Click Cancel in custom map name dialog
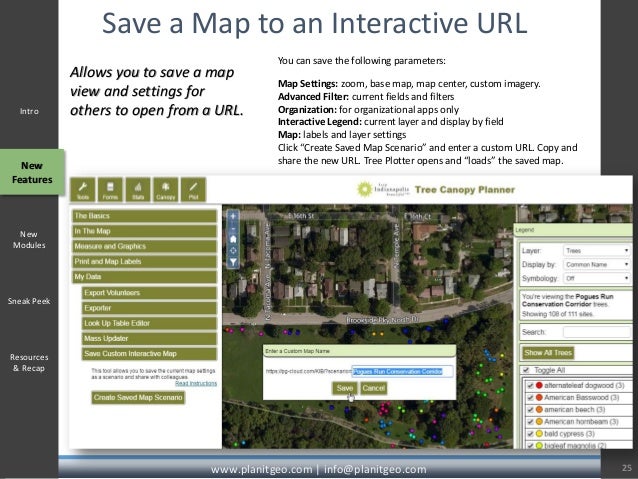Screen dimensions: 638x479 coord(374,388)
